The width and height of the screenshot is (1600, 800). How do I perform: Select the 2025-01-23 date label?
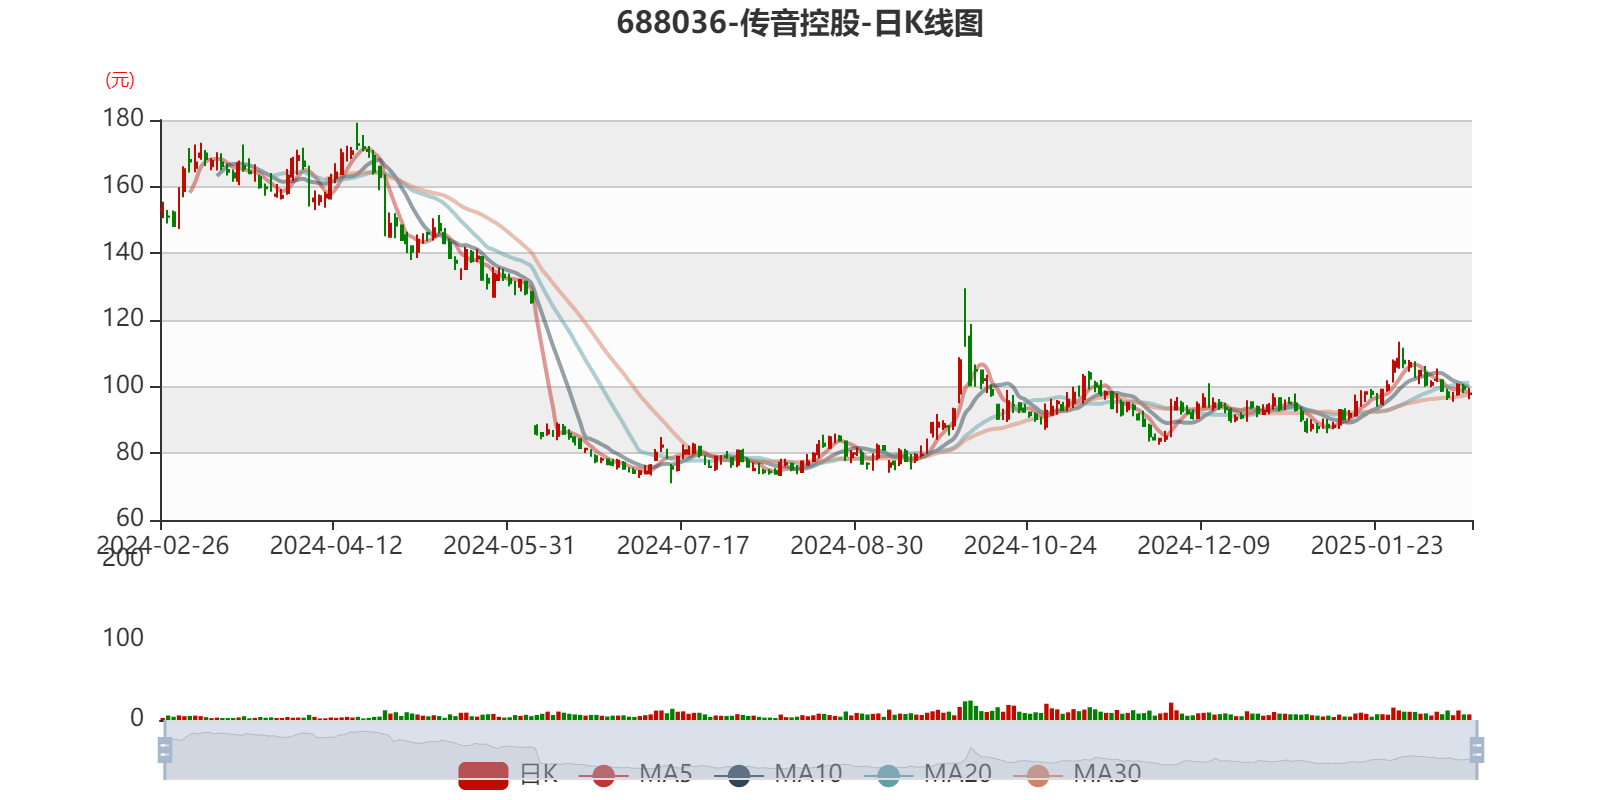(1377, 545)
